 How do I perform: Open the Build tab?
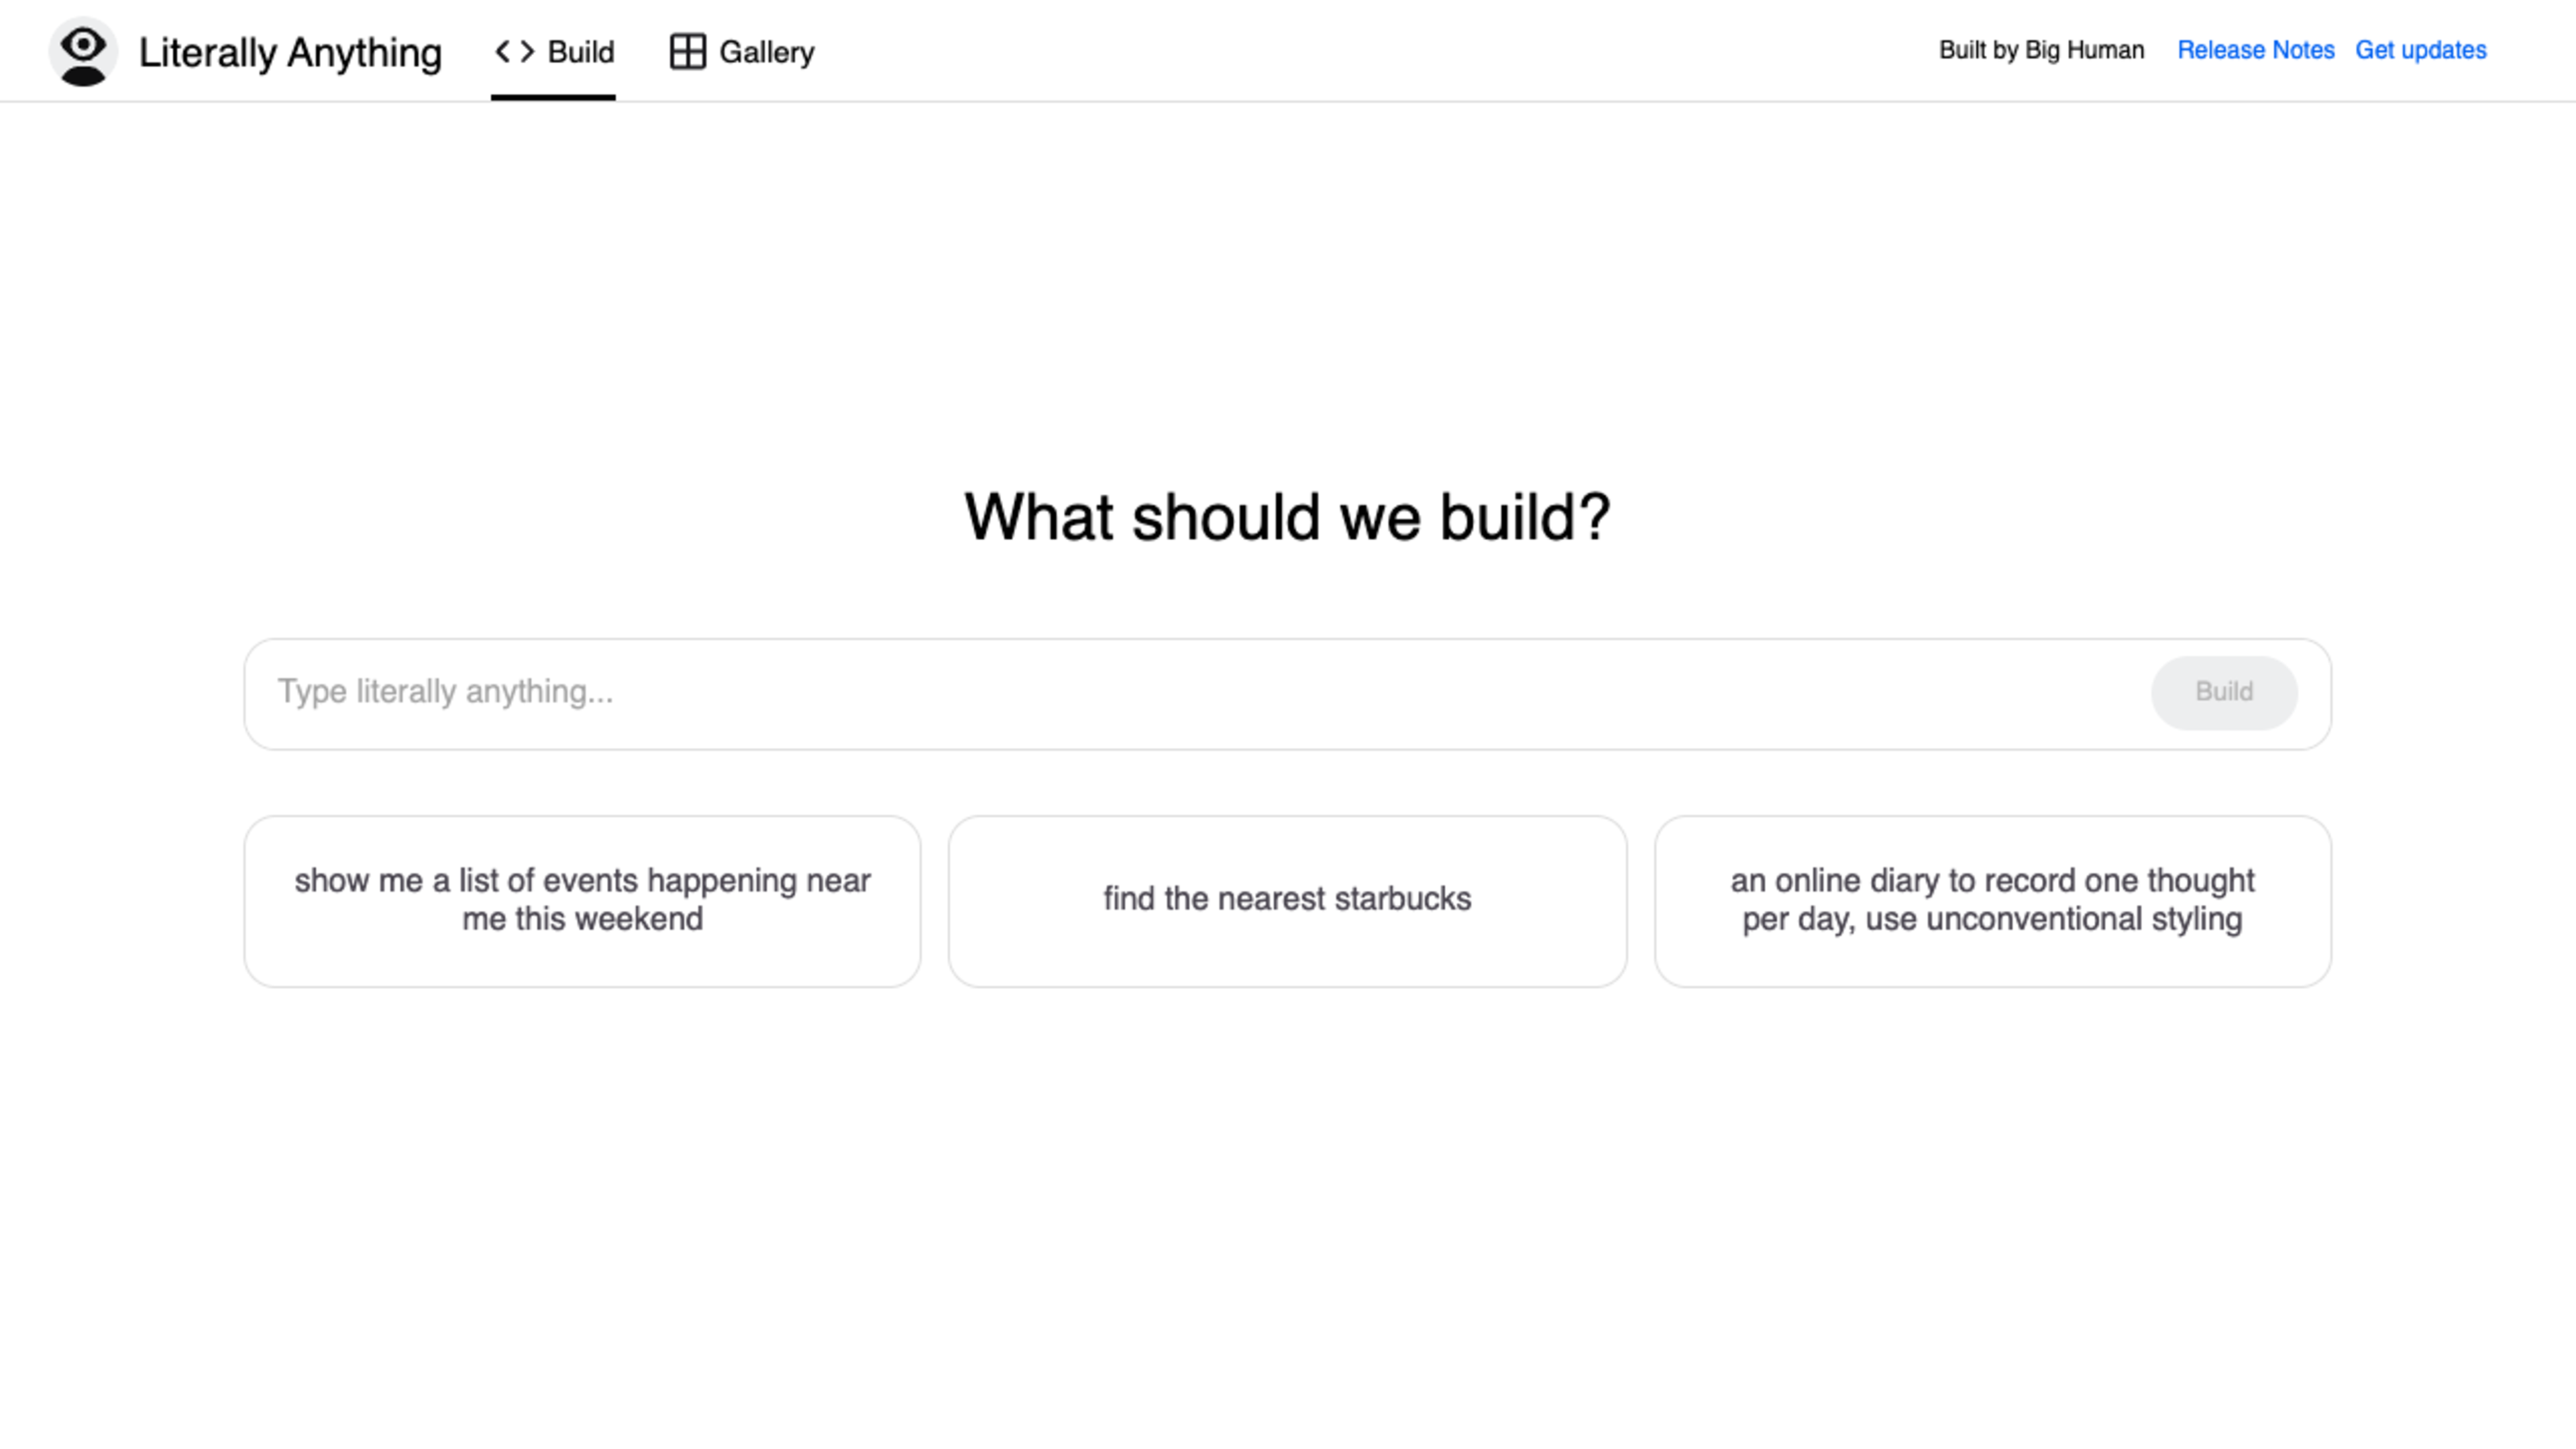pos(580,52)
